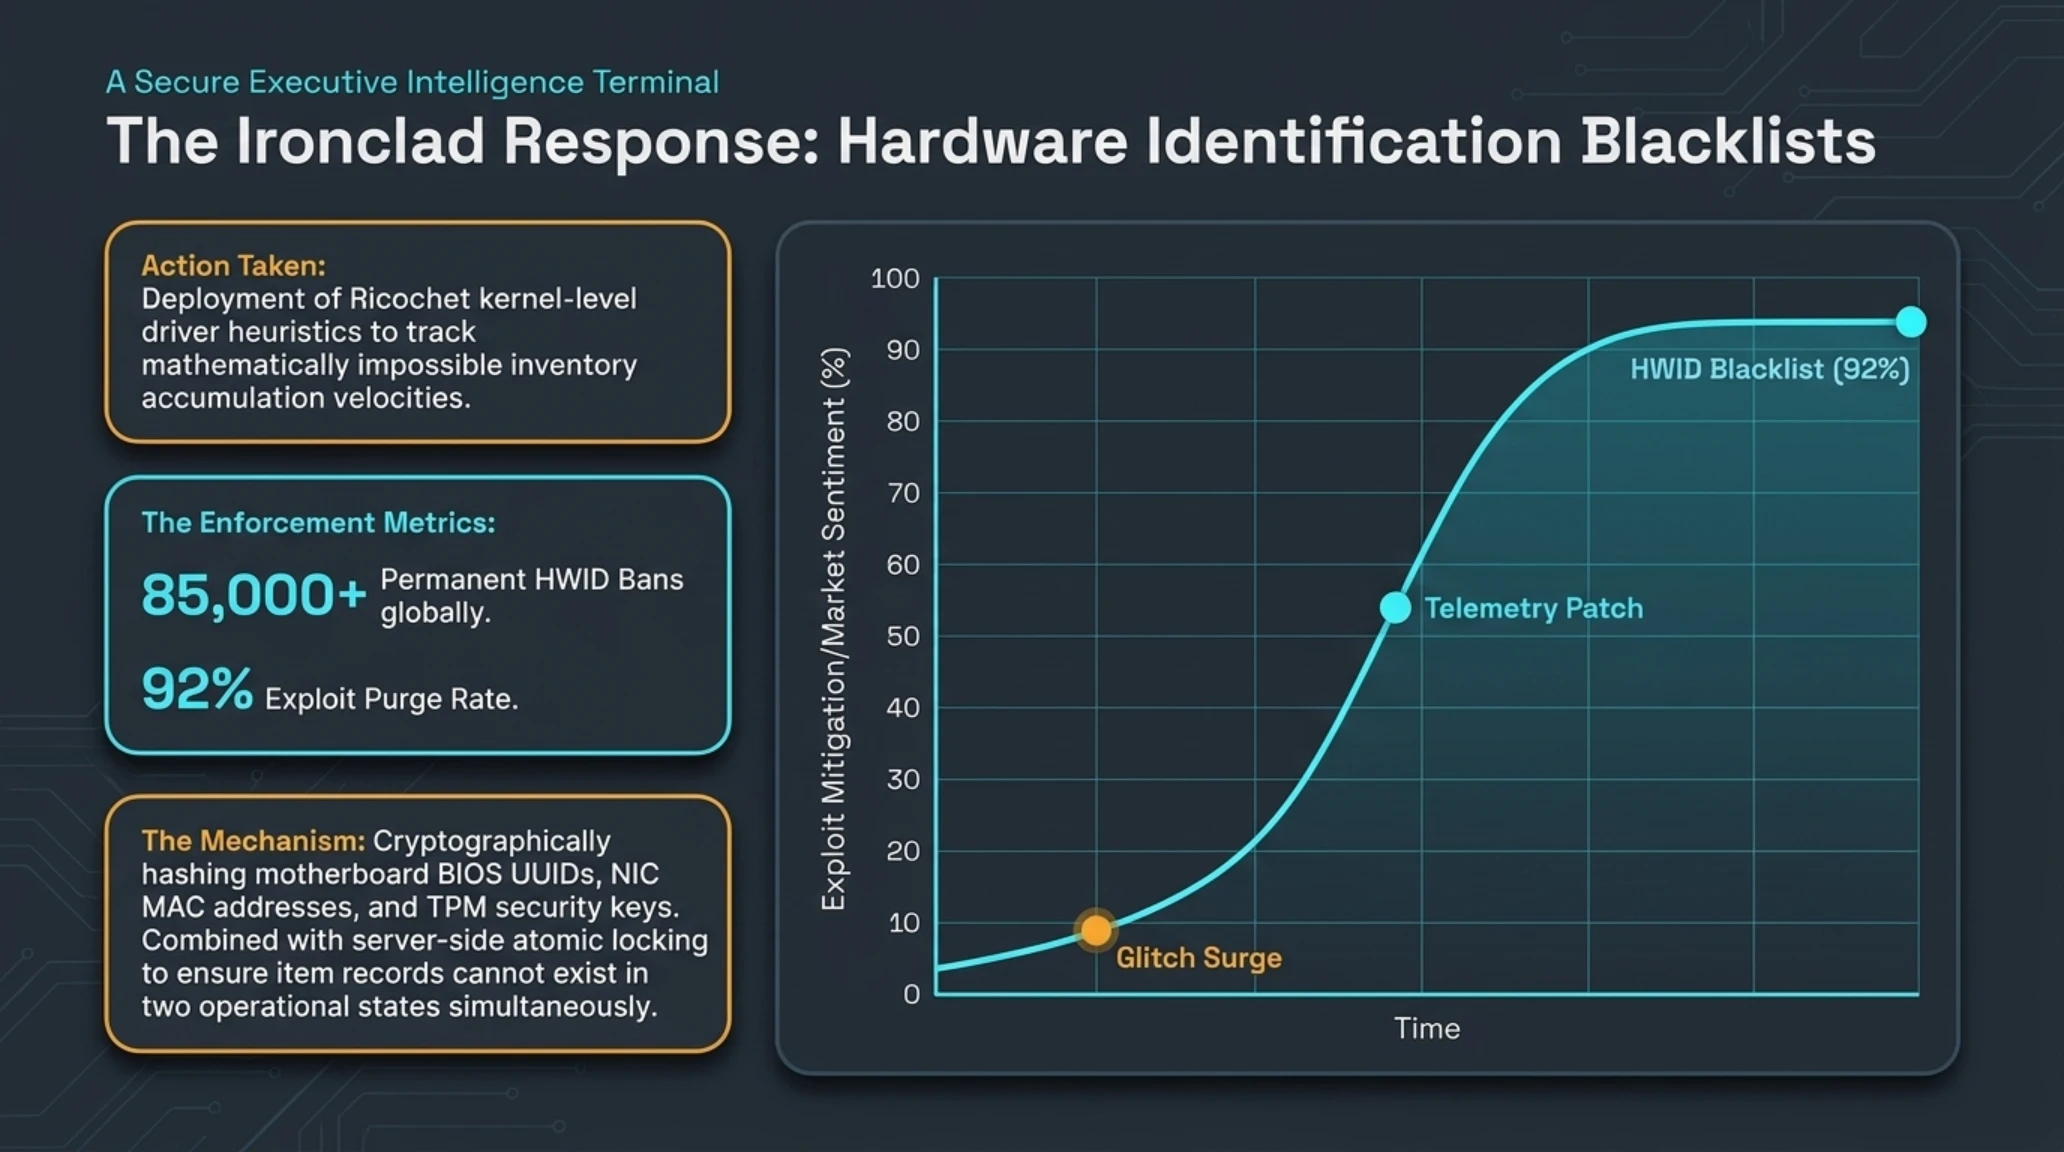
Task: Click 'The Mechanism:' heading text
Action: point(253,840)
